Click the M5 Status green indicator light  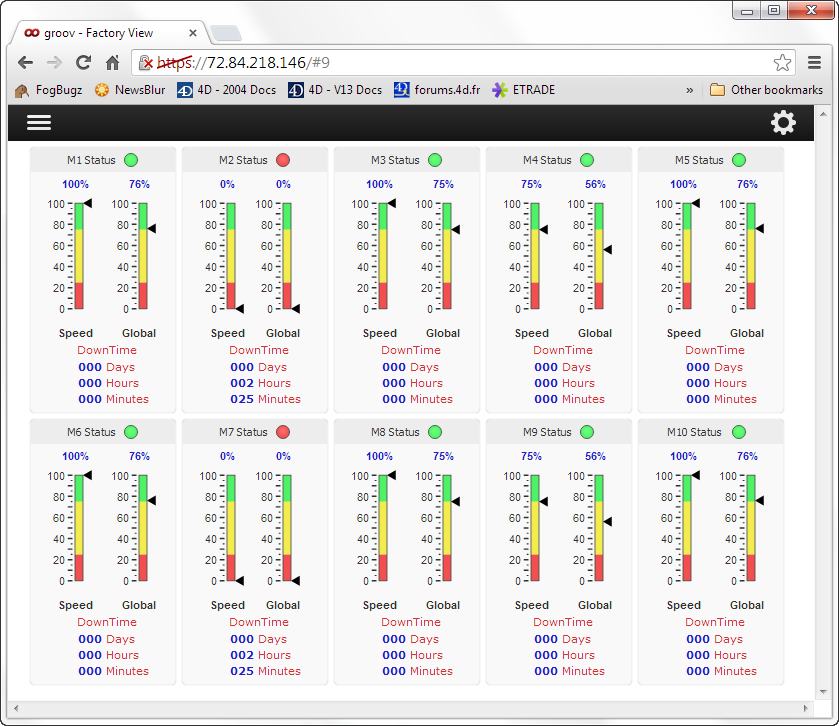tap(739, 160)
